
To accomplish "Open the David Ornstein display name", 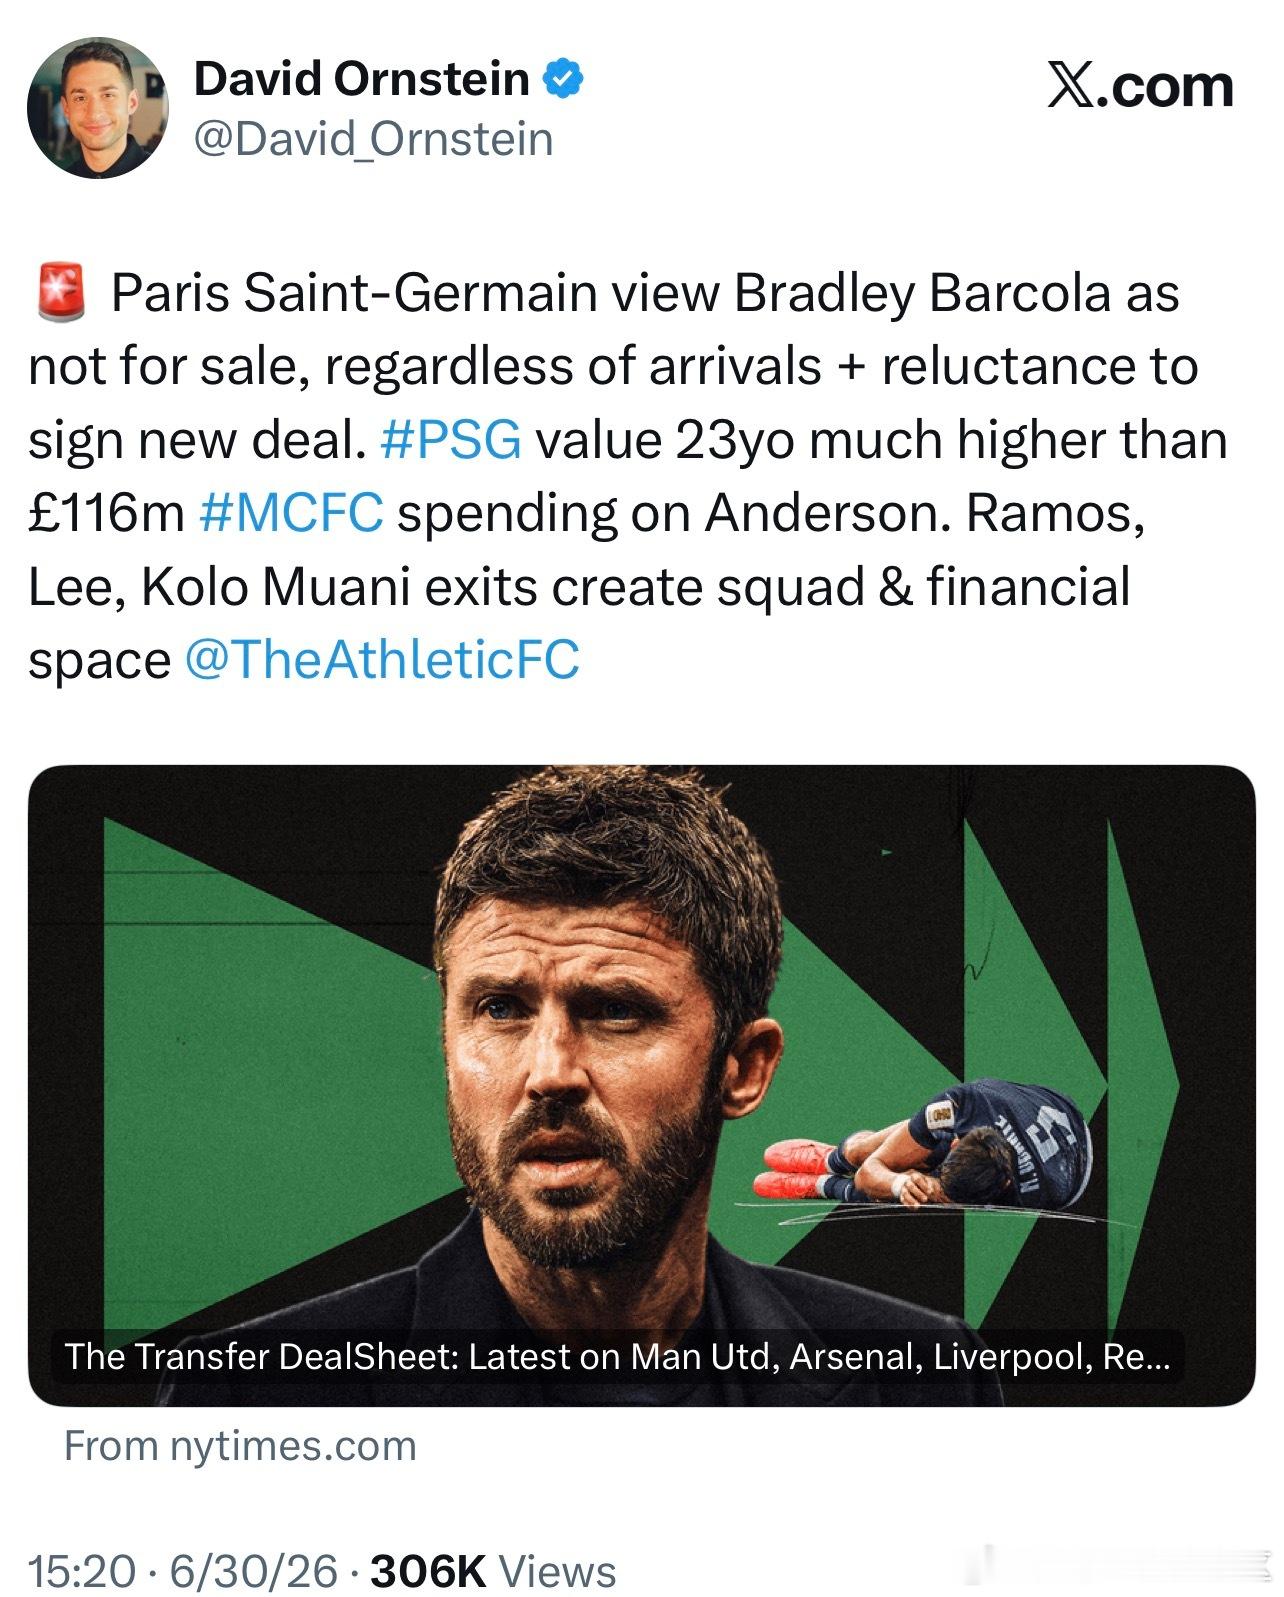I will (x=361, y=79).
